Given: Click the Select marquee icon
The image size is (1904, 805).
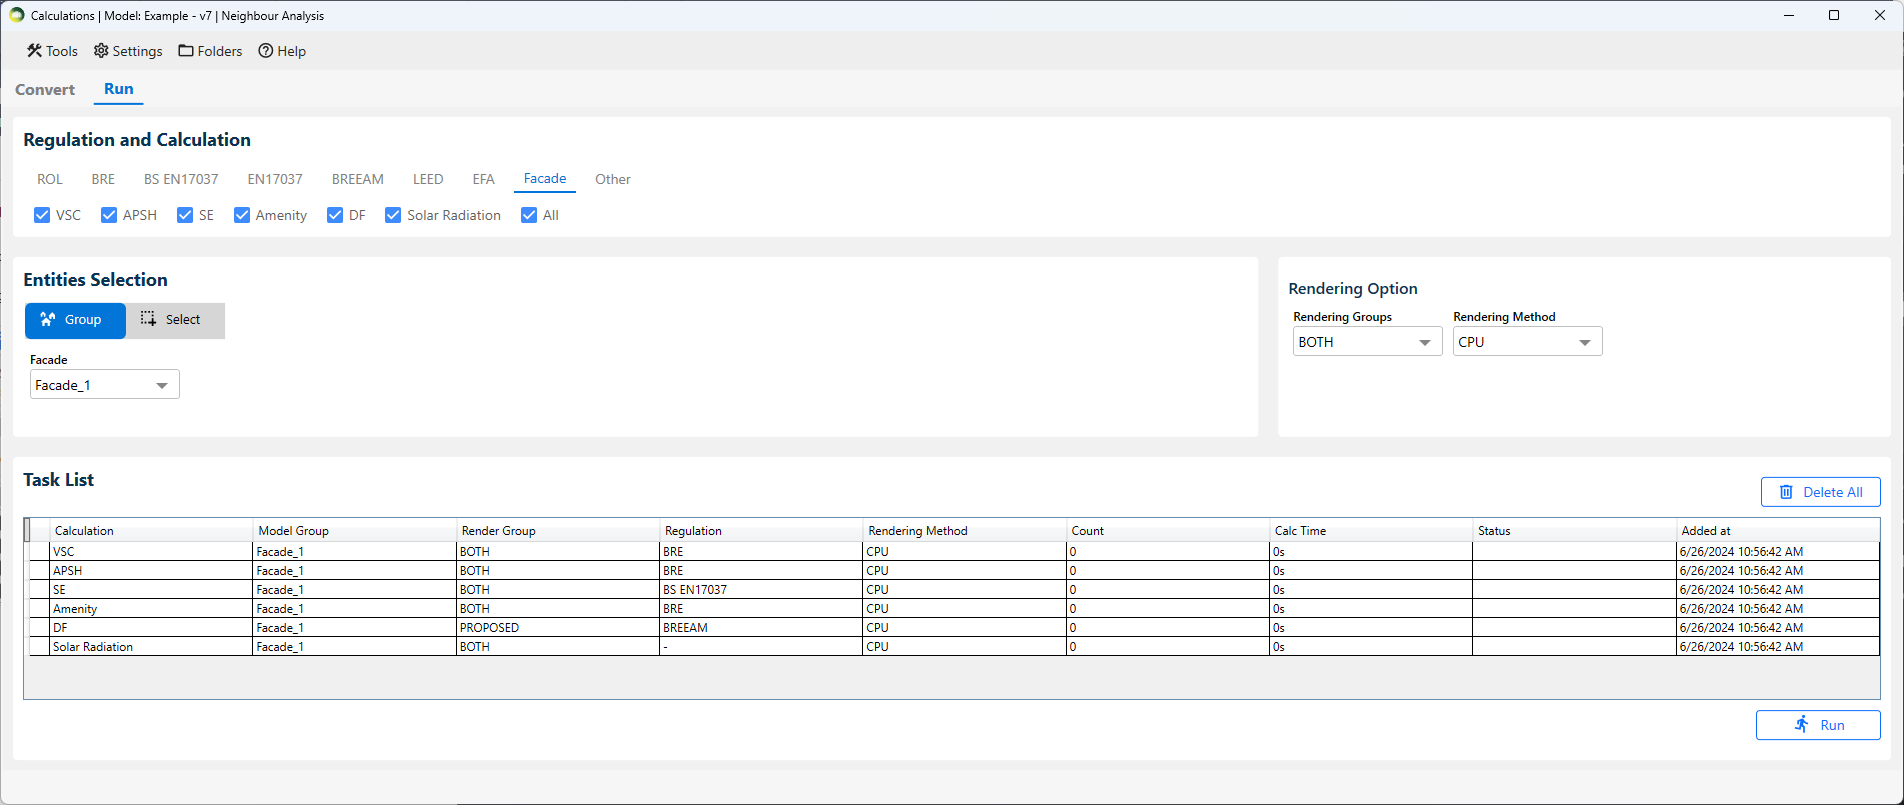Looking at the screenshot, I should [148, 319].
